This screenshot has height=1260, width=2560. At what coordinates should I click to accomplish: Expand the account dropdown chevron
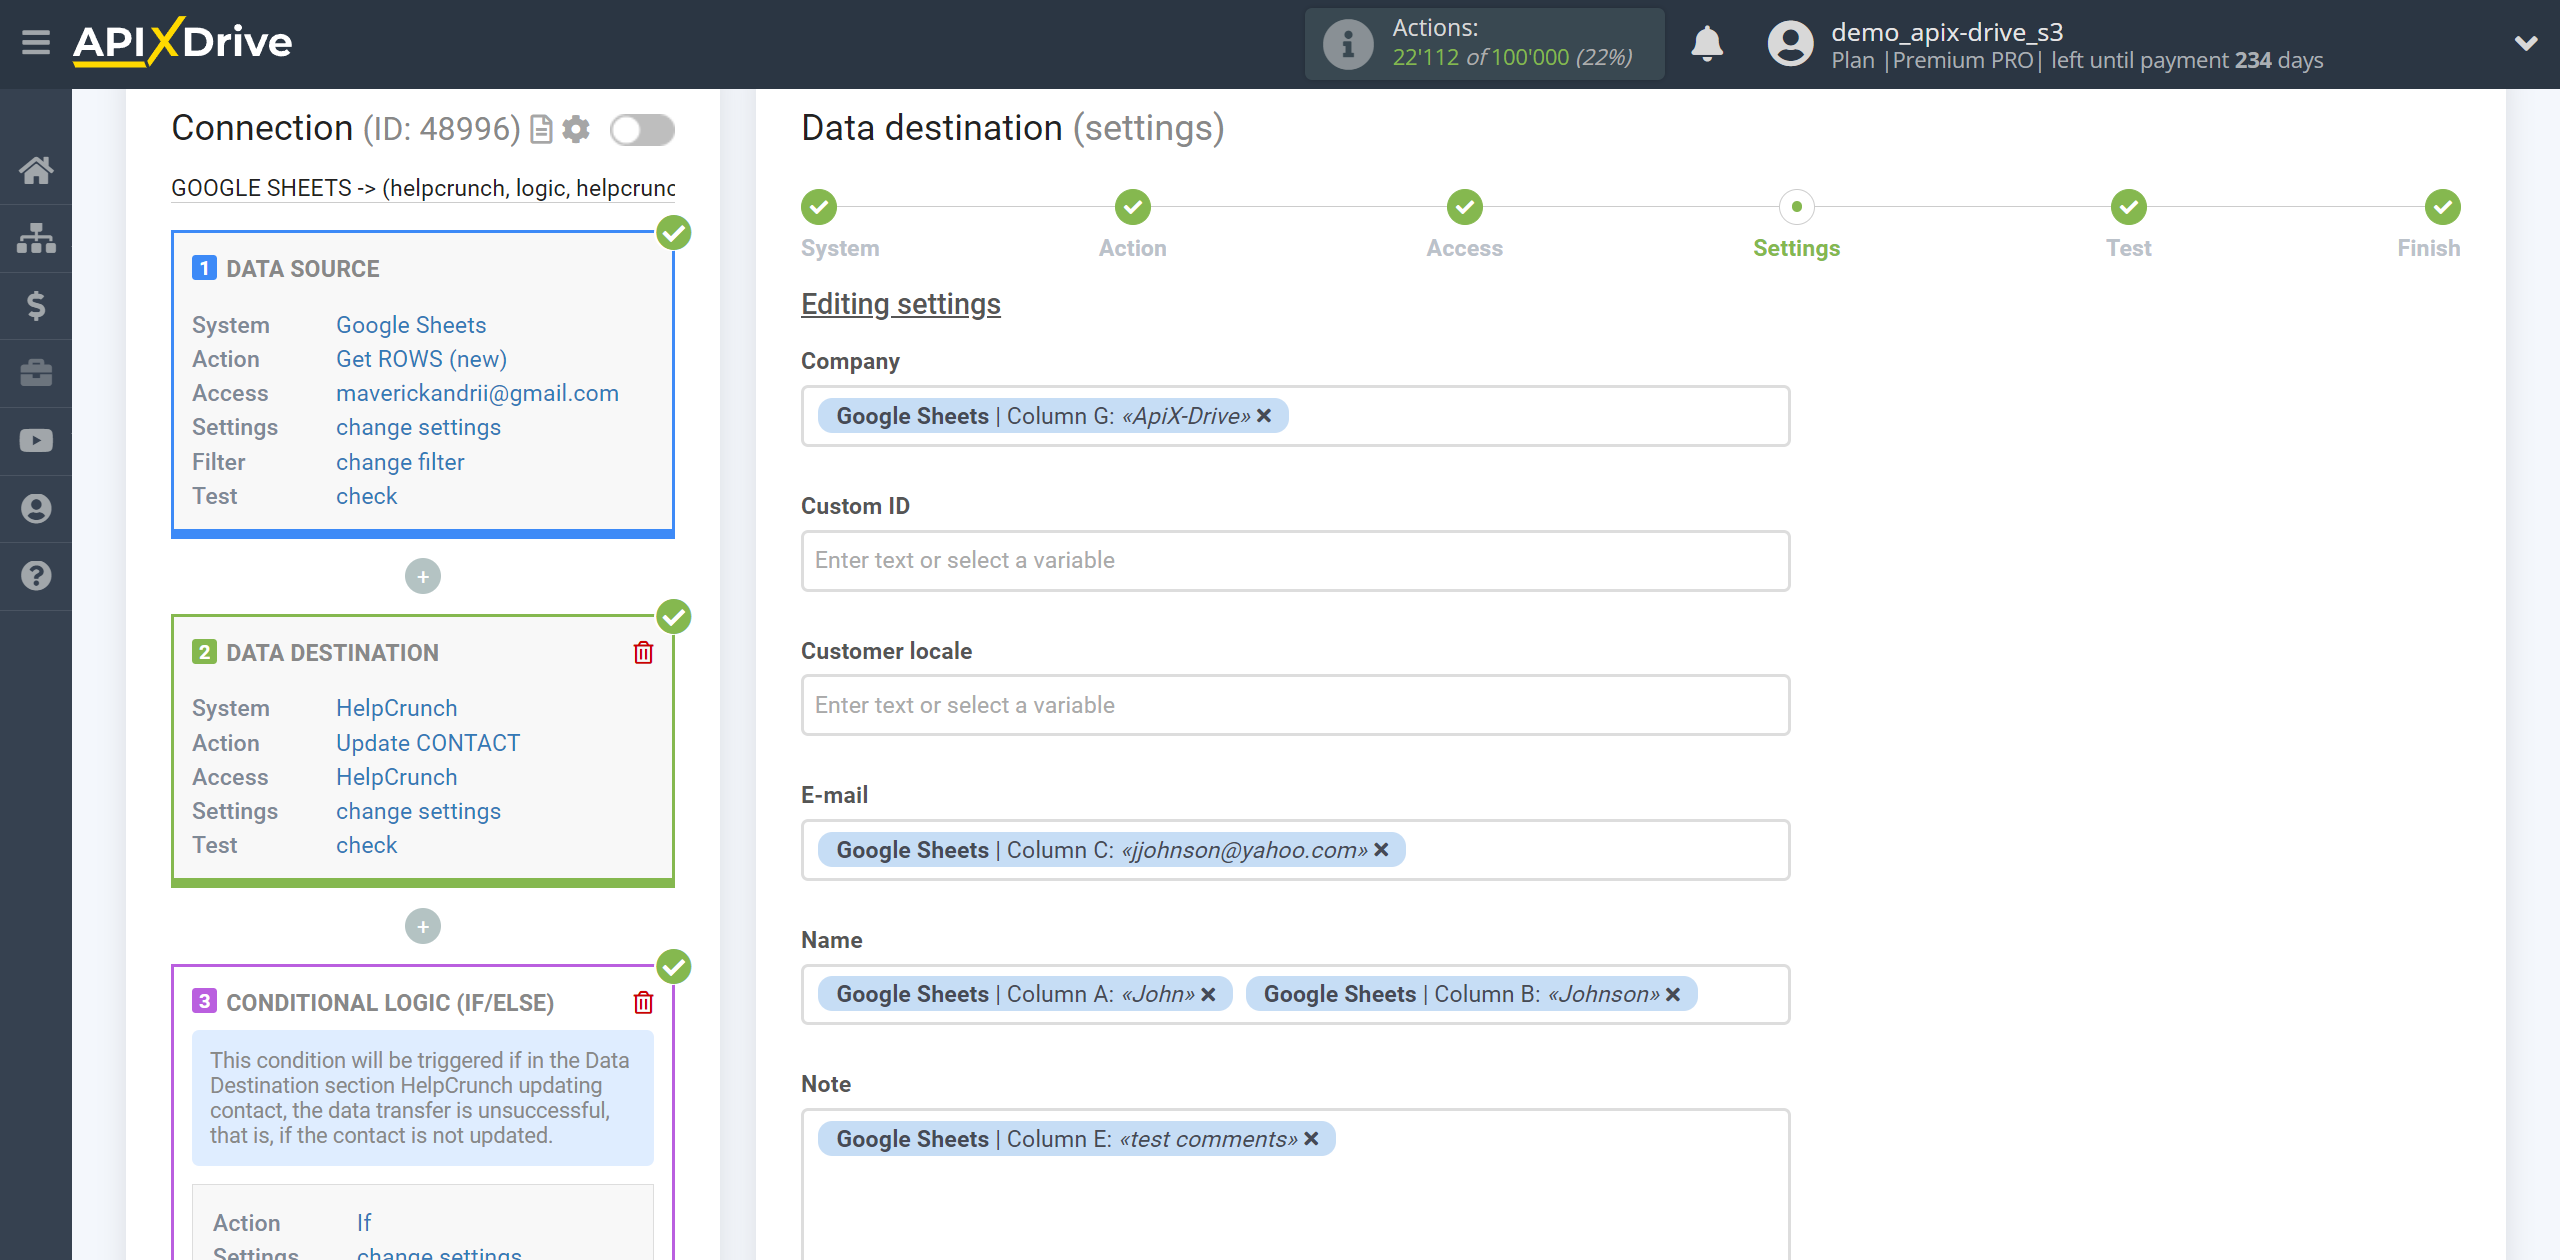click(2526, 43)
